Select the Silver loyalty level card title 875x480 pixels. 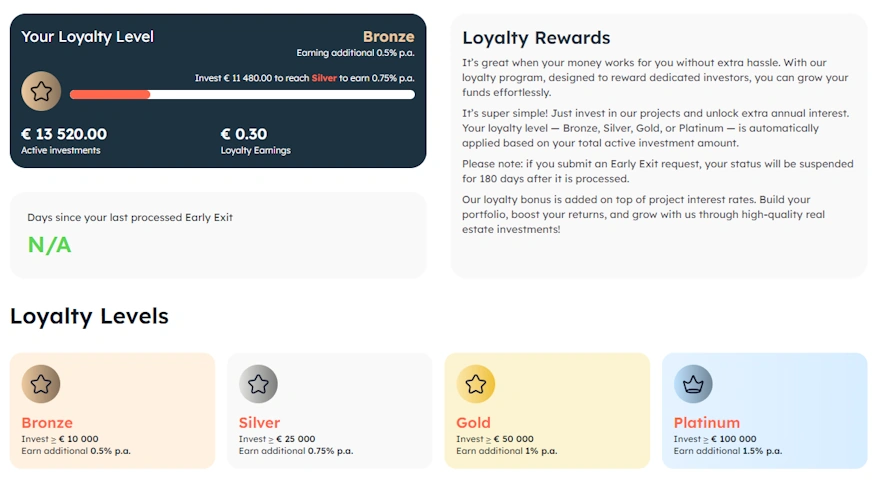point(259,422)
